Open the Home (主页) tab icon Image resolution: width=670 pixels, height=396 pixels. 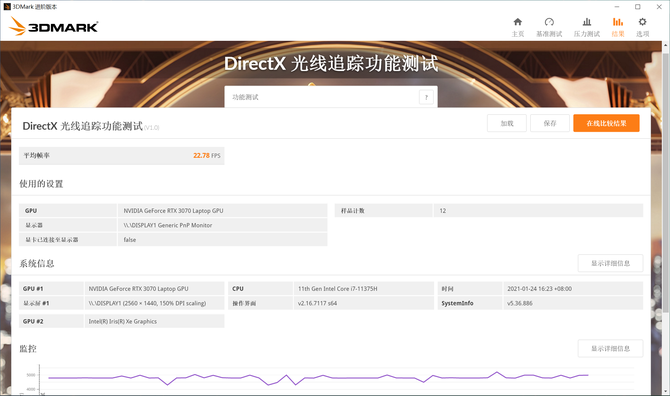(517, 22)
